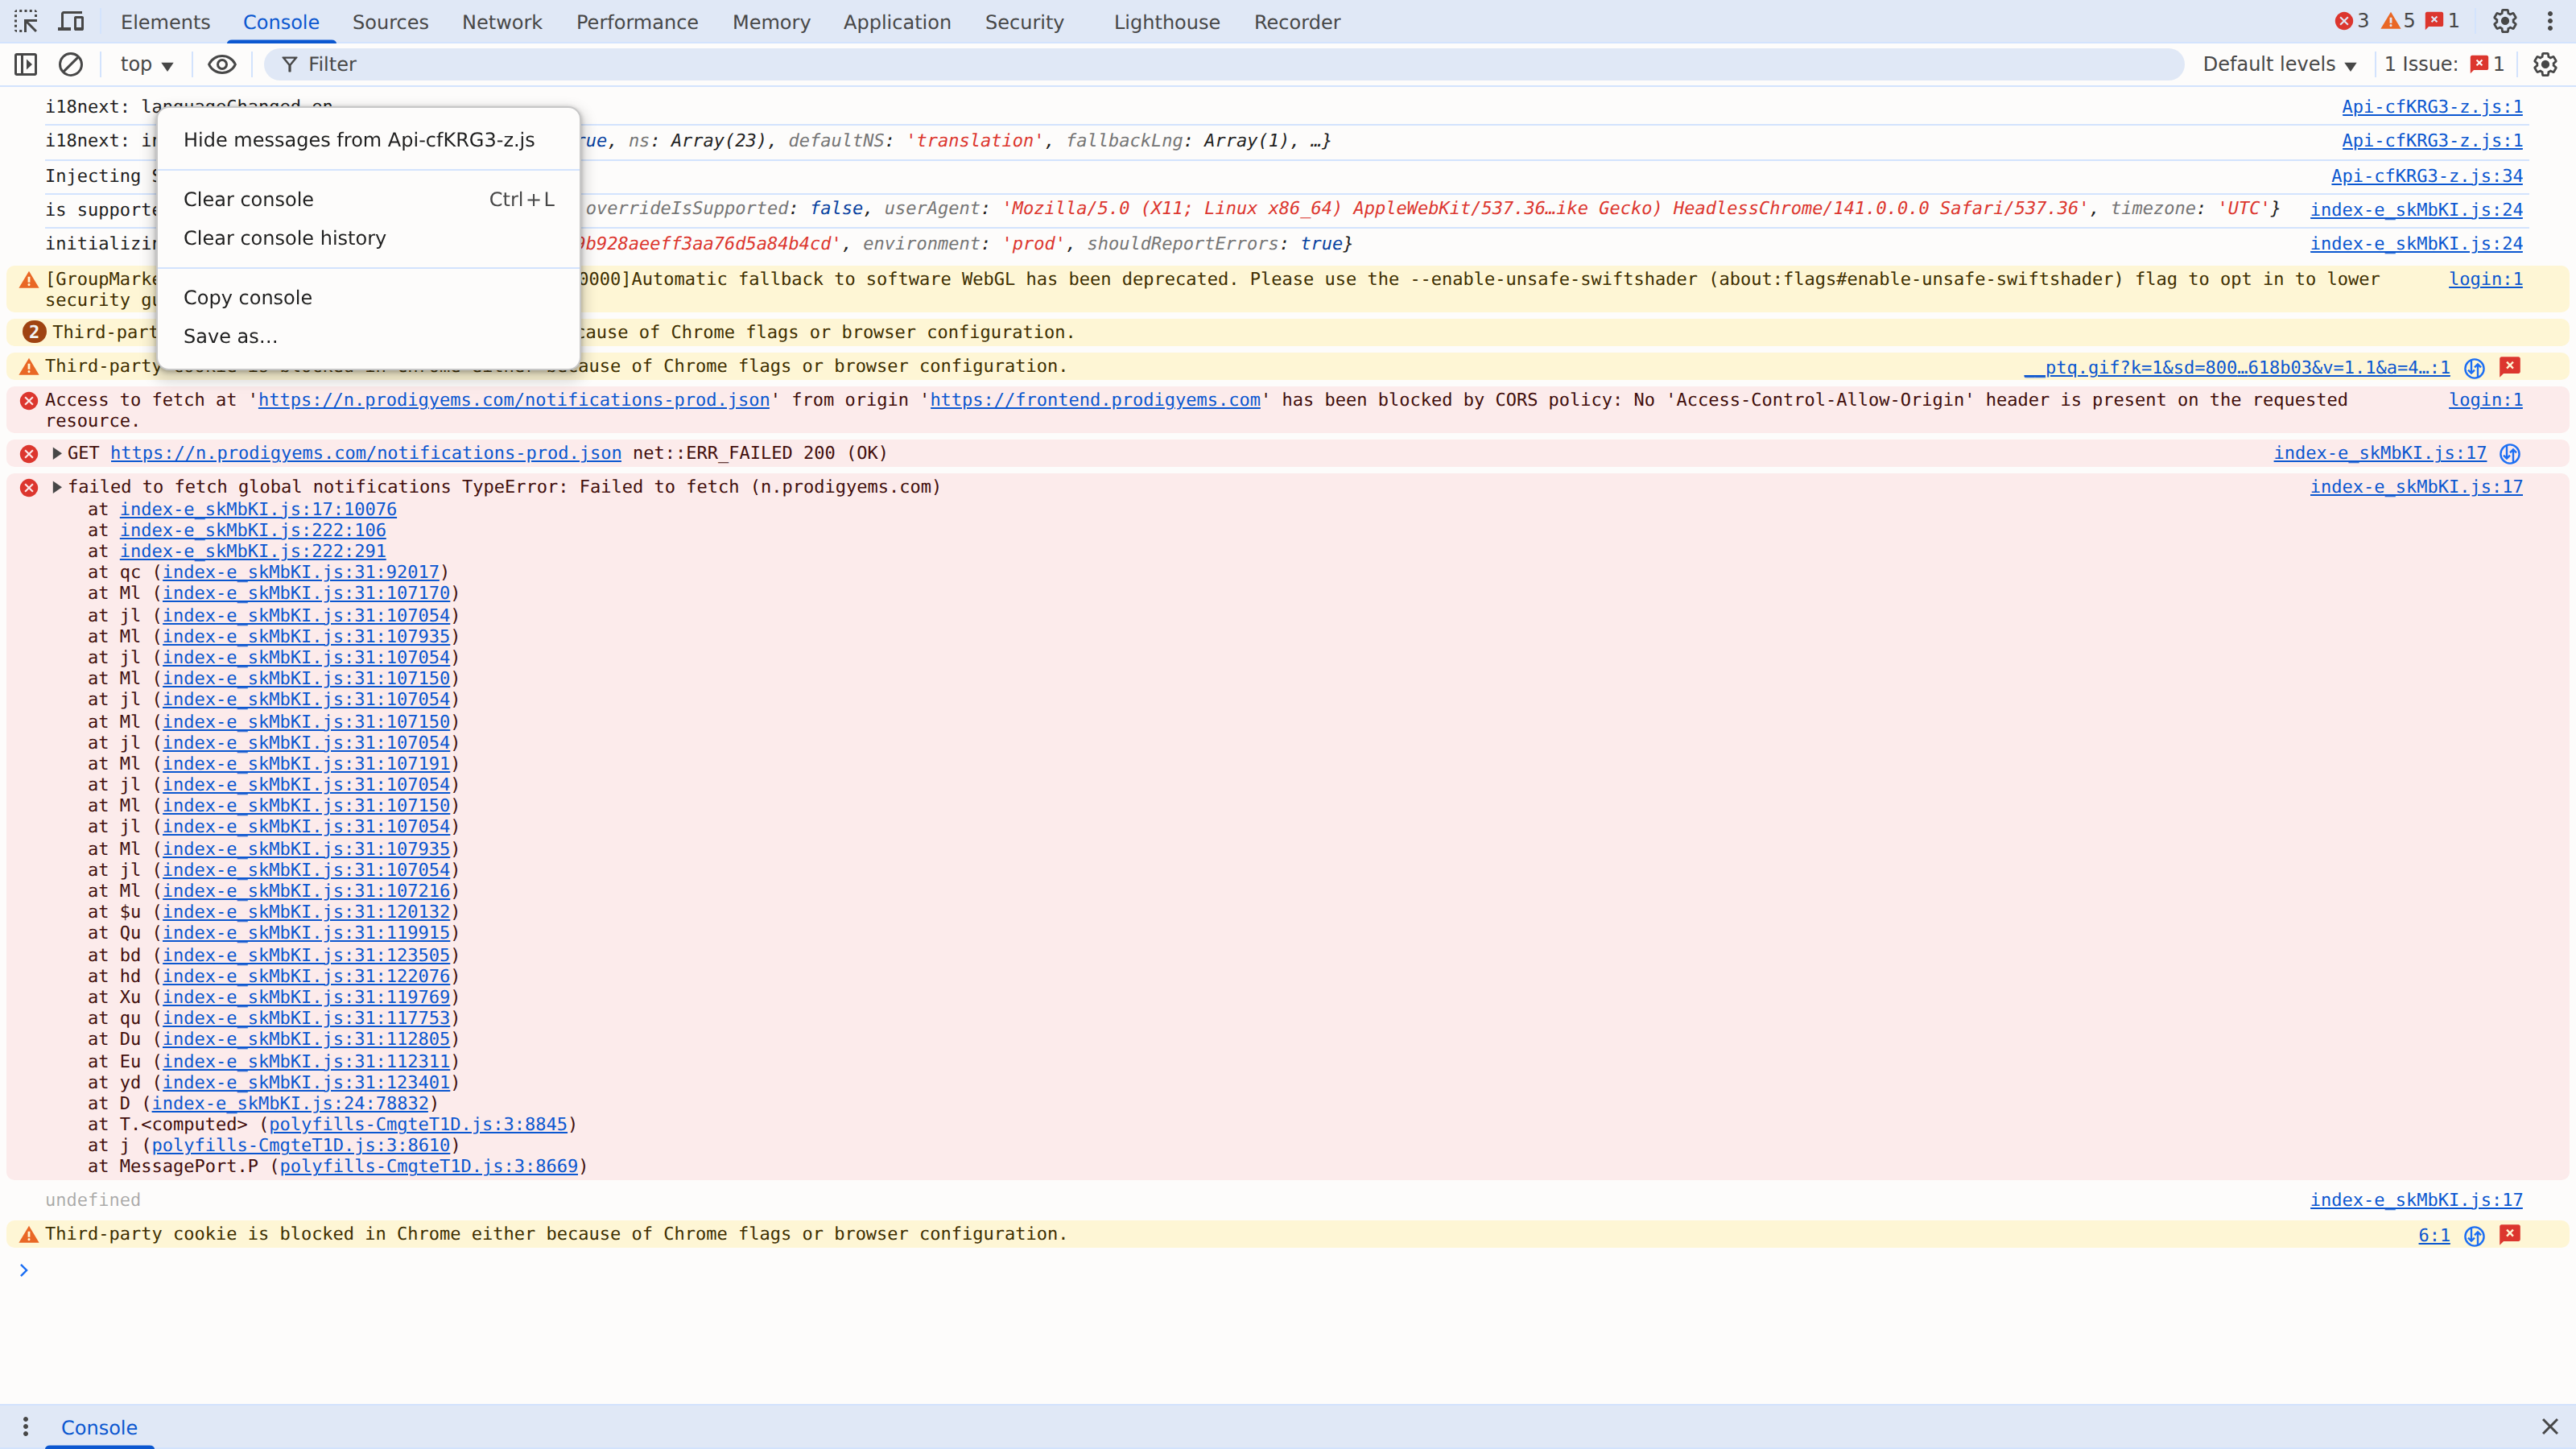Choose Clear console history
This screenshot has height=1449, width=2576.
coord(369,238)
